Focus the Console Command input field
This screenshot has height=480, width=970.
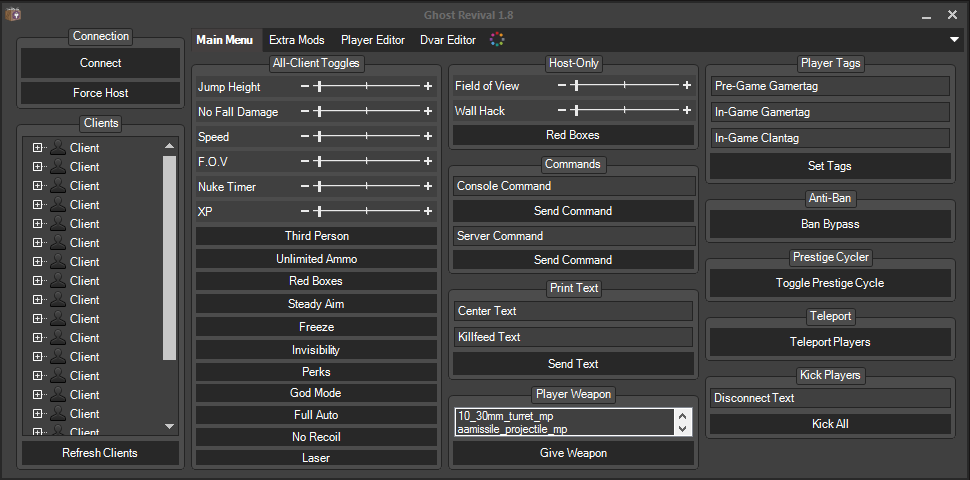coord(573,186)
